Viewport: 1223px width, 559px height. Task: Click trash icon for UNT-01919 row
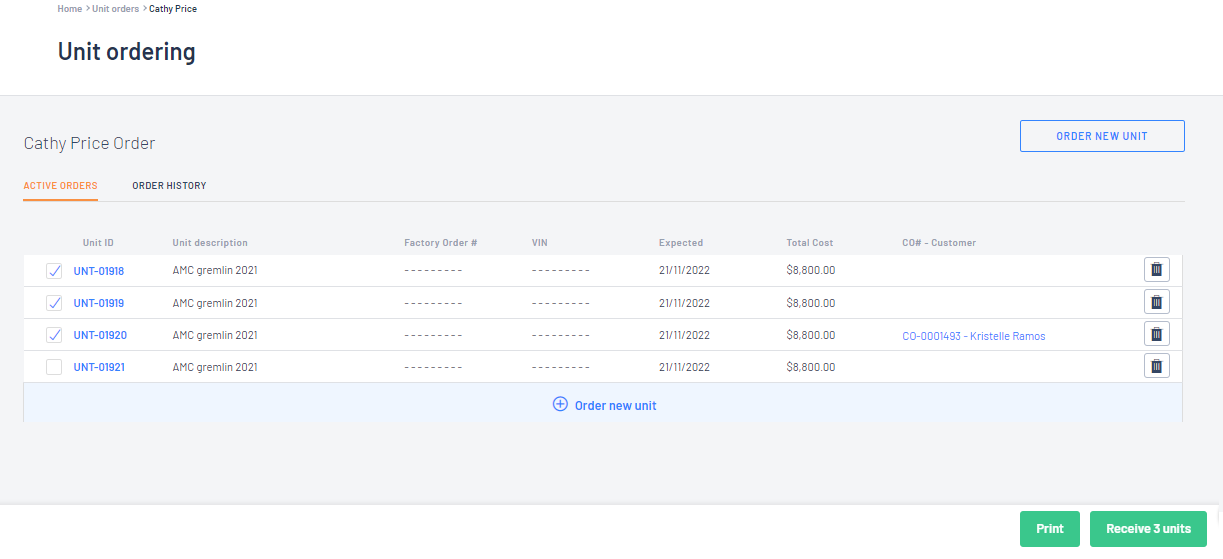[x=1157, y=302]
